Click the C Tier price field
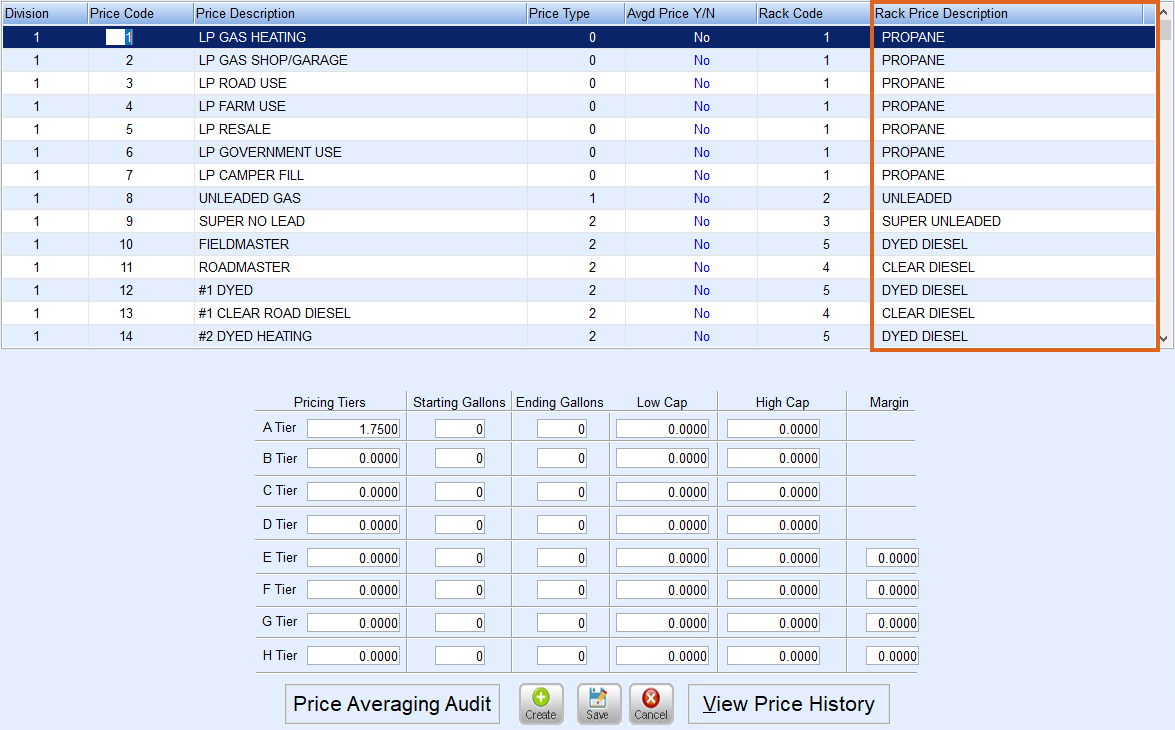 coord(354,492)
